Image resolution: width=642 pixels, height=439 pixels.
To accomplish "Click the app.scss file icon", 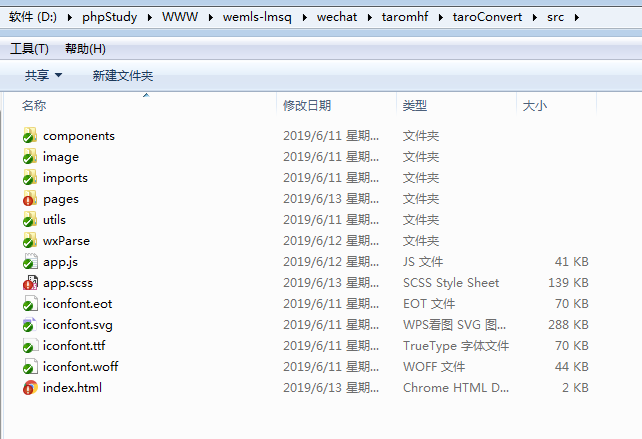I will 30,283.
